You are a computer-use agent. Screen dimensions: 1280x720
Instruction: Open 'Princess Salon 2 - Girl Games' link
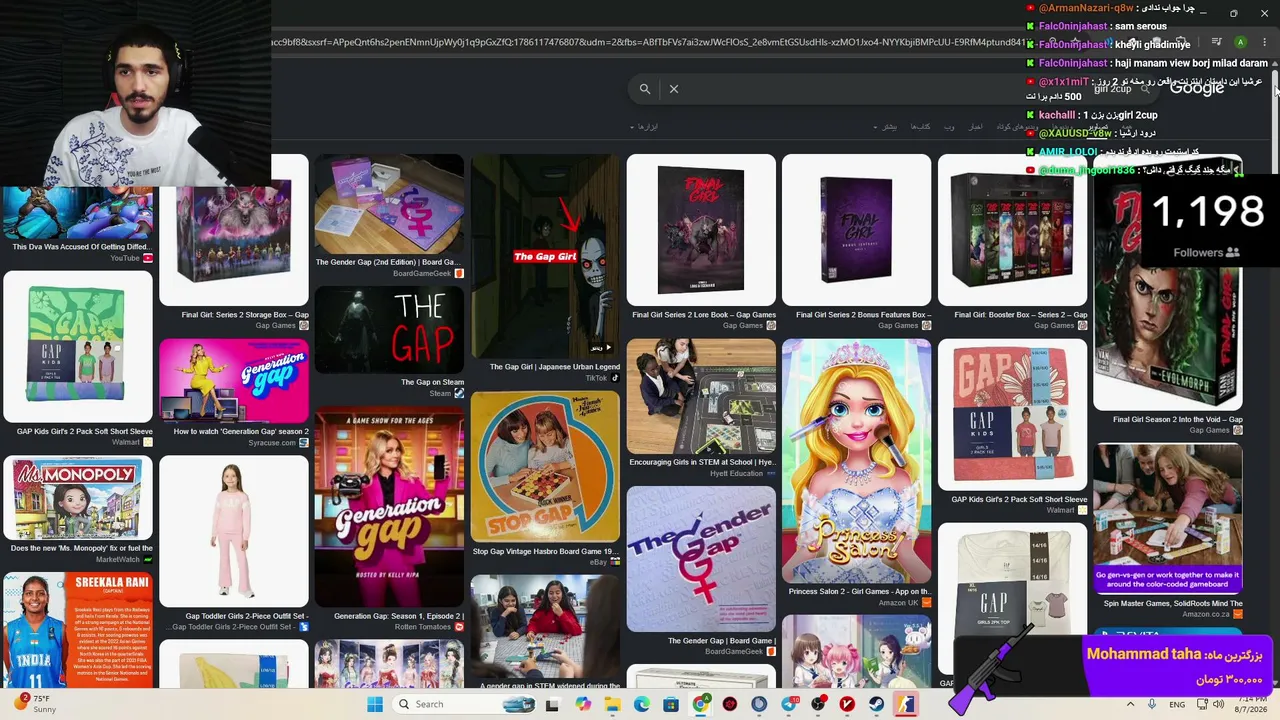(859, 591)
